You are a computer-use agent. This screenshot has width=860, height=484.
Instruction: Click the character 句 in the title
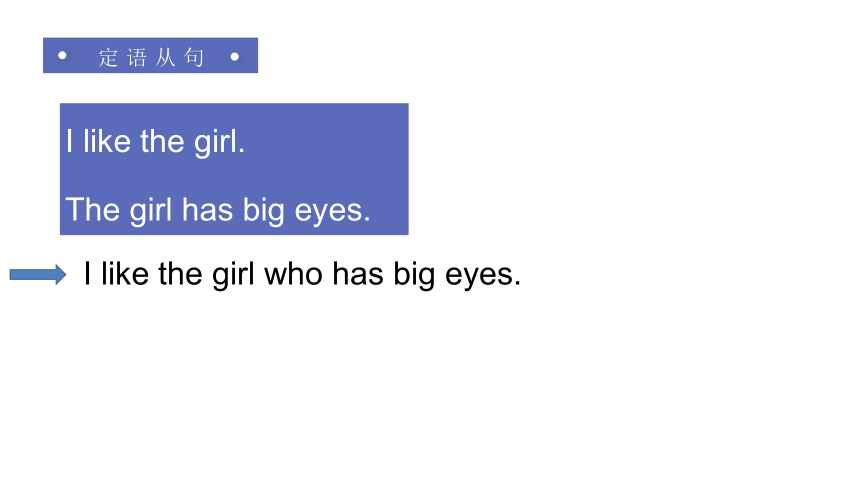[x=194, y=57]
